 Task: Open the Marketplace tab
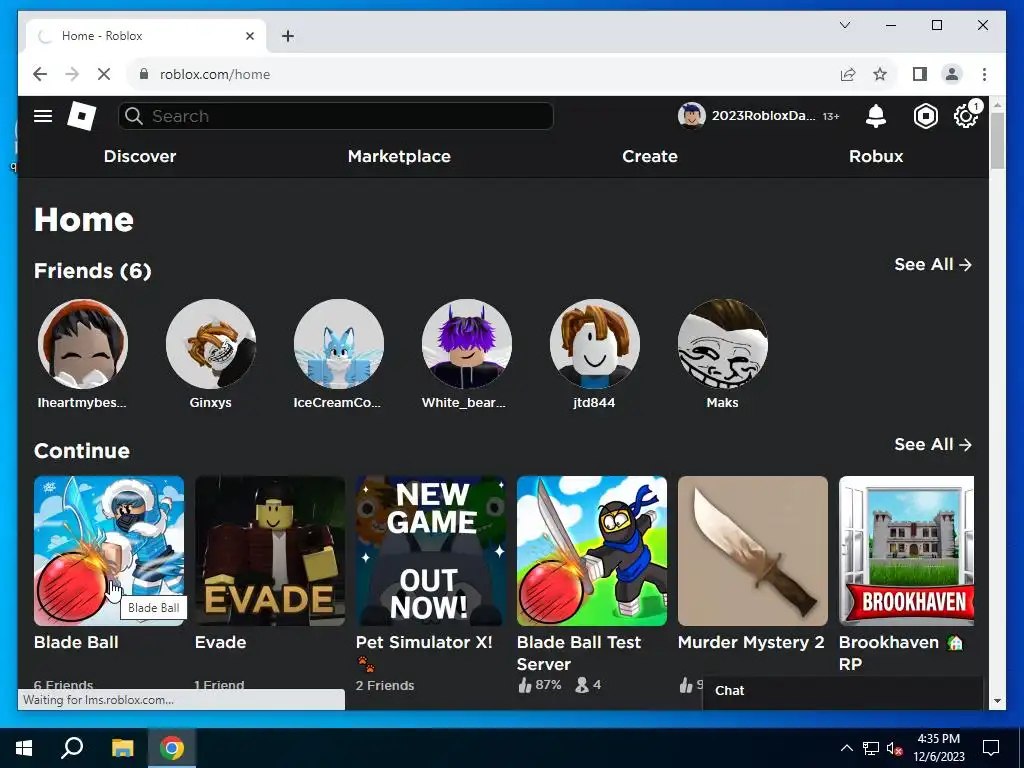(x=399, y=156)
